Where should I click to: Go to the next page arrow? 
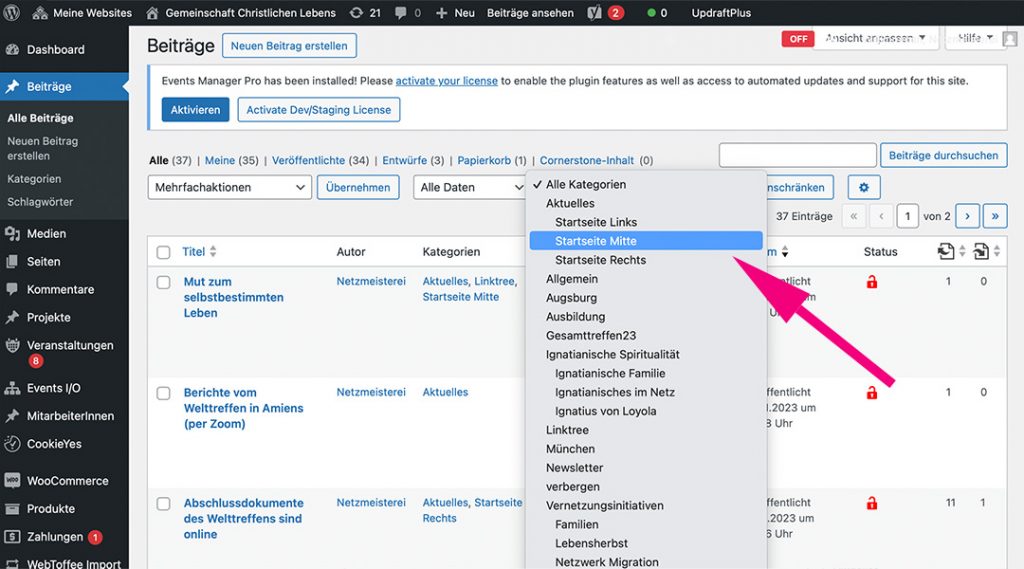(966, 216)
